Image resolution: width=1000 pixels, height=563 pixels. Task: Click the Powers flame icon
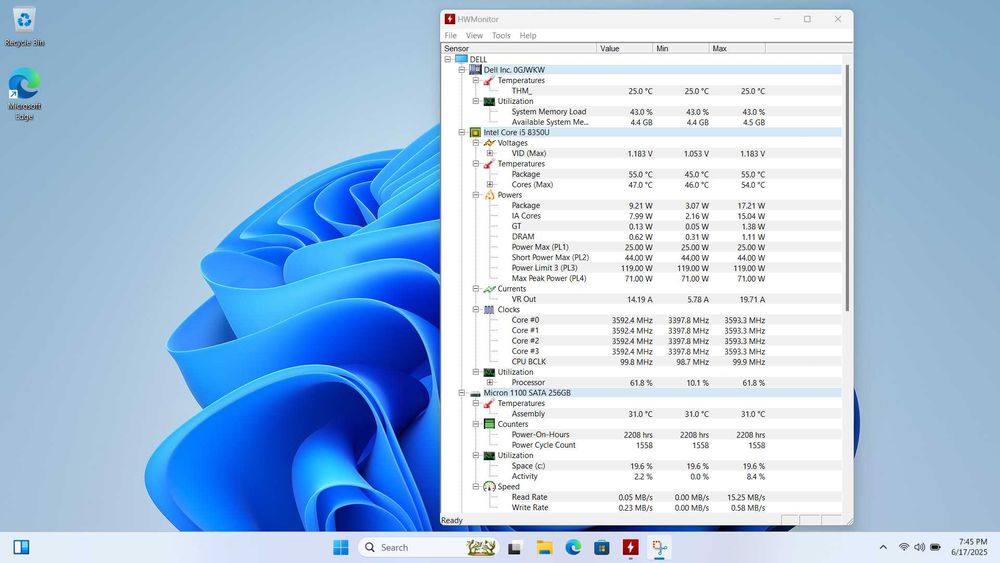coord(489,195)
